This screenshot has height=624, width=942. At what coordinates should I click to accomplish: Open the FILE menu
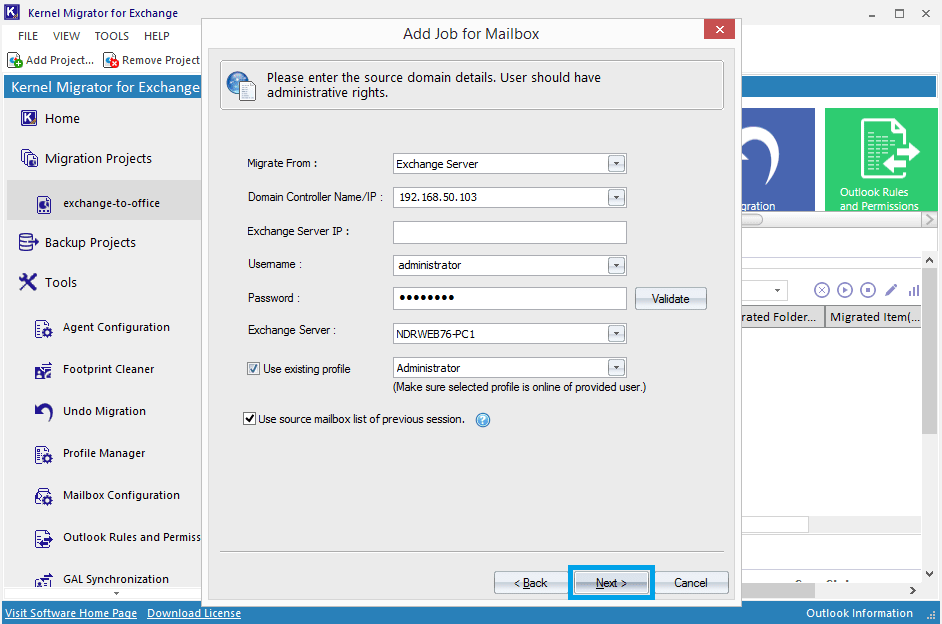click(28, 36)
